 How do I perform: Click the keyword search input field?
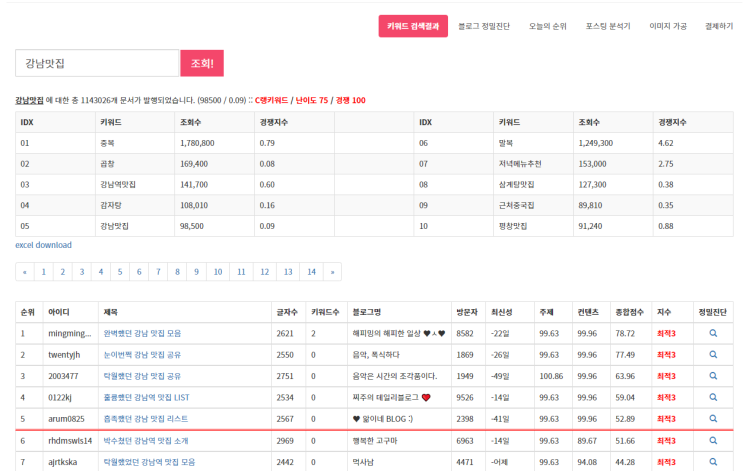[x=97, y=63]
